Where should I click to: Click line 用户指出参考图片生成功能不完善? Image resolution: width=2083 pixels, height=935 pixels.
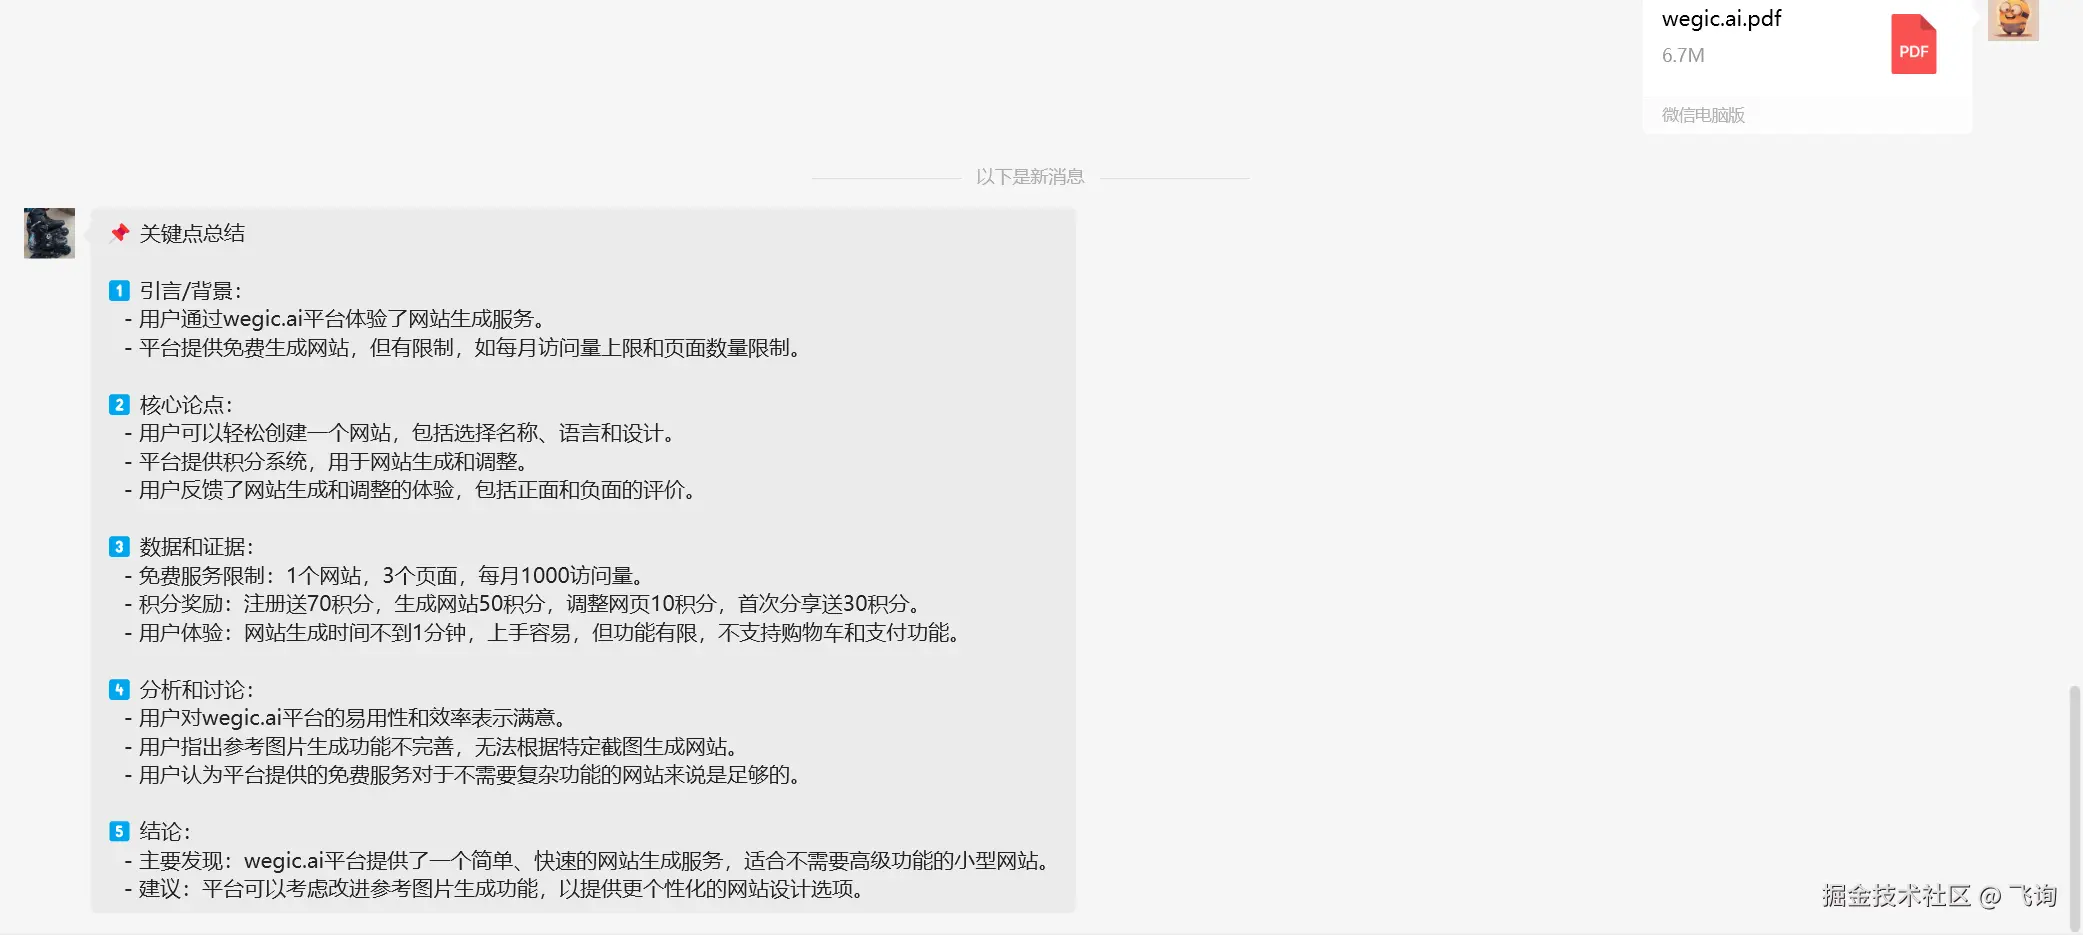click(434, 747)
